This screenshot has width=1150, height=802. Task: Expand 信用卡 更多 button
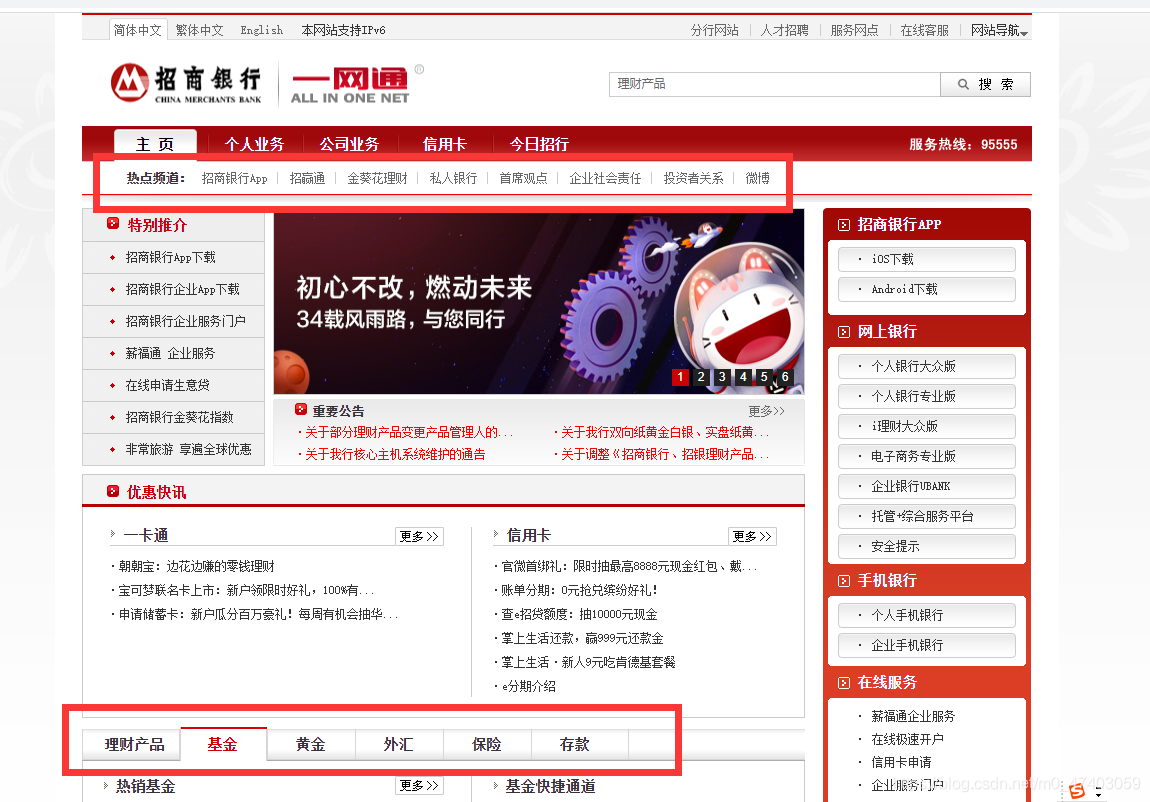pyautogui.click(x=752, y=536)
